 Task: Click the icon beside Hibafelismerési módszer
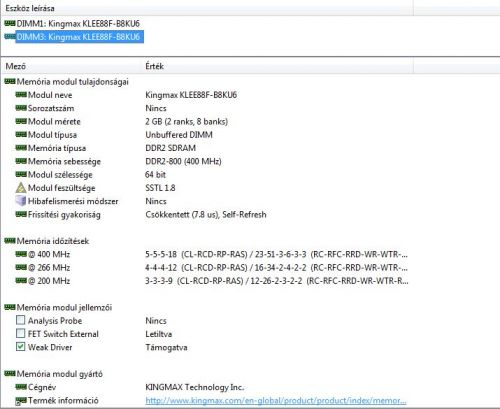(21, 201)
